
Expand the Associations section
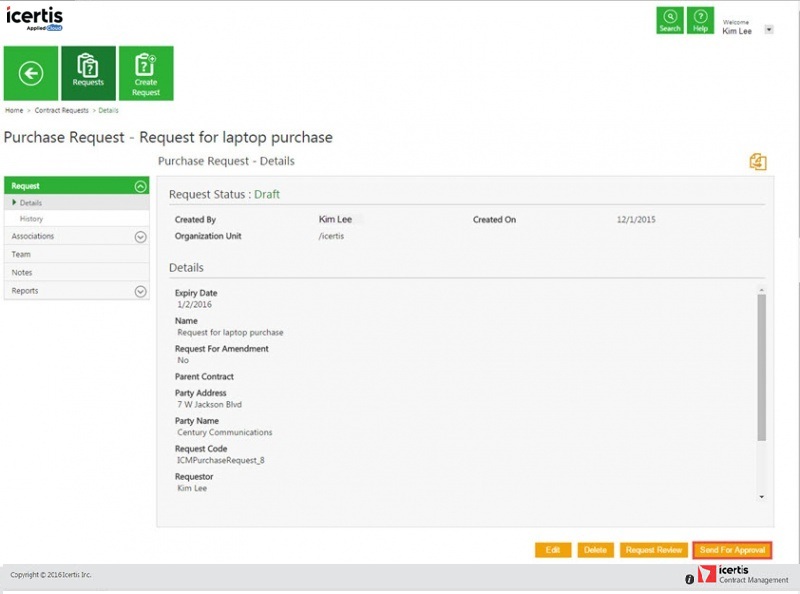coord(140,237)
